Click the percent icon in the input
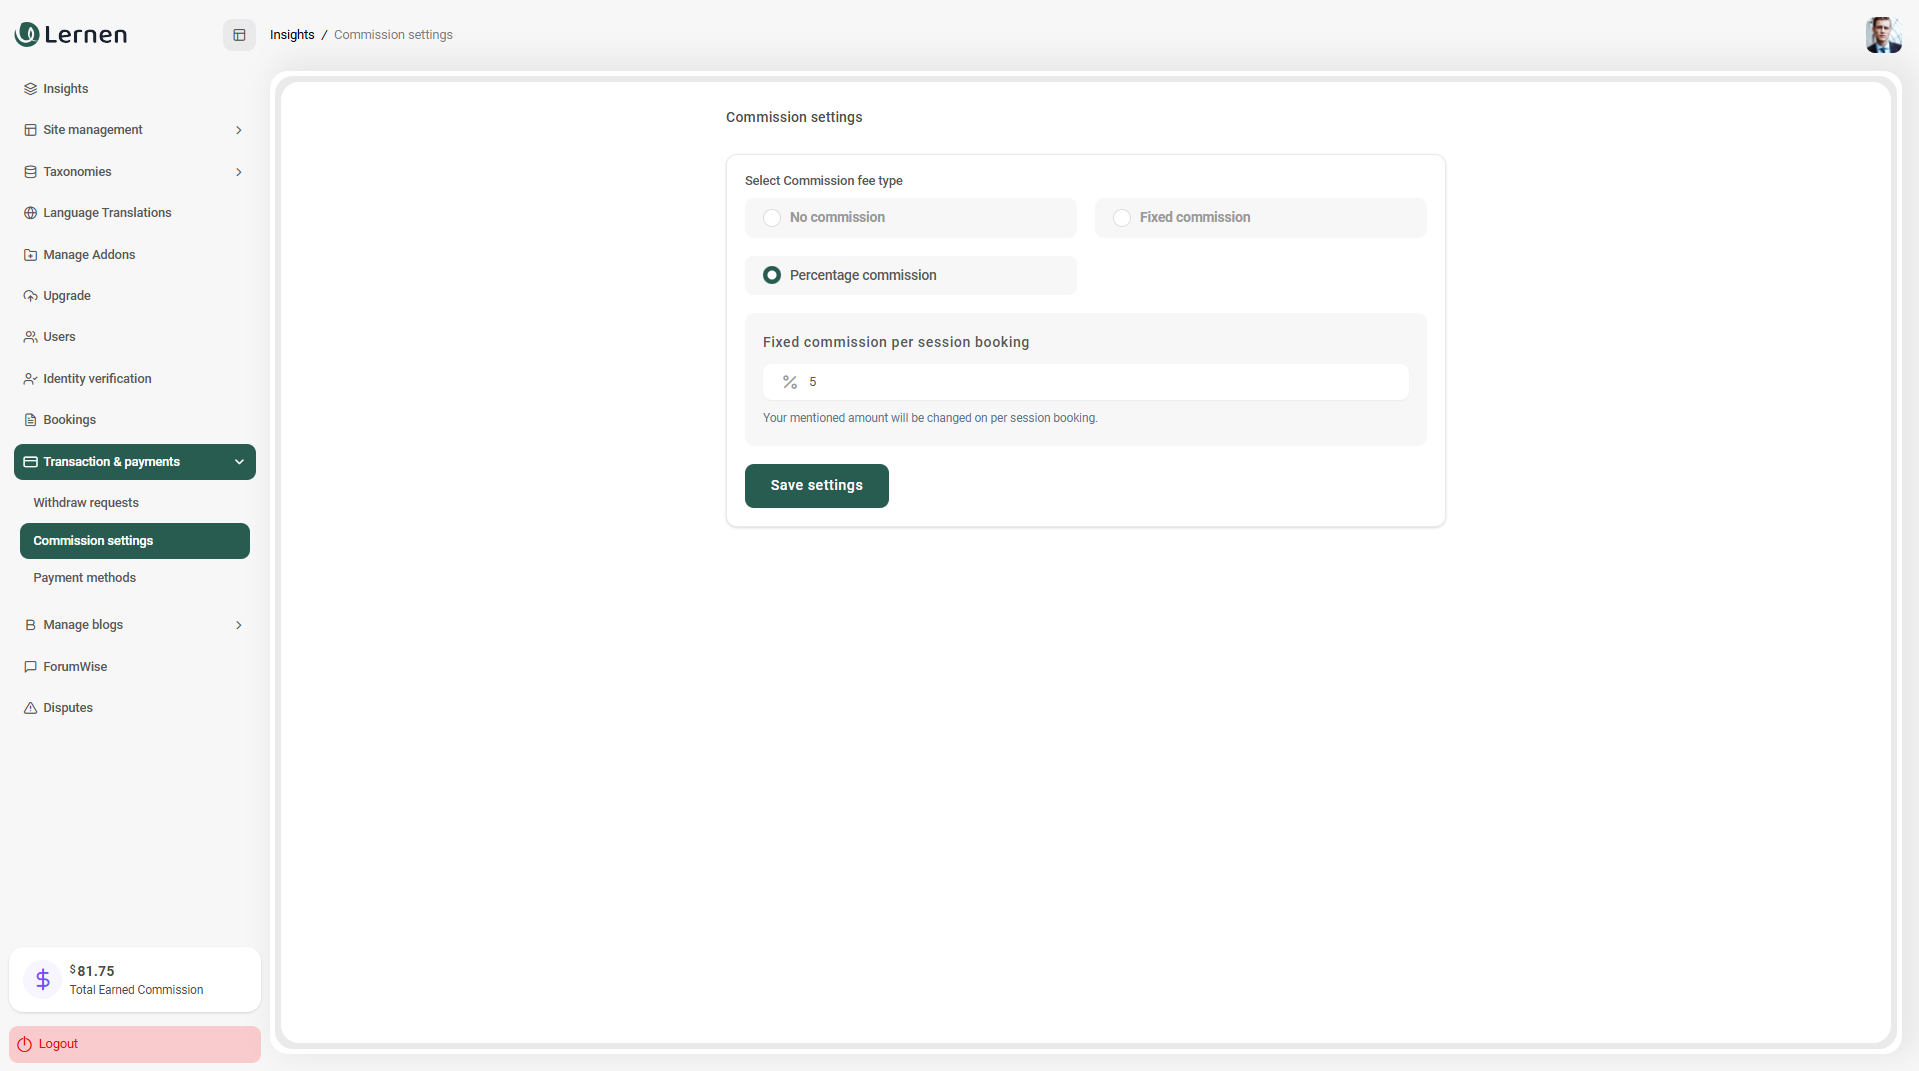 [x=790, y=382]
